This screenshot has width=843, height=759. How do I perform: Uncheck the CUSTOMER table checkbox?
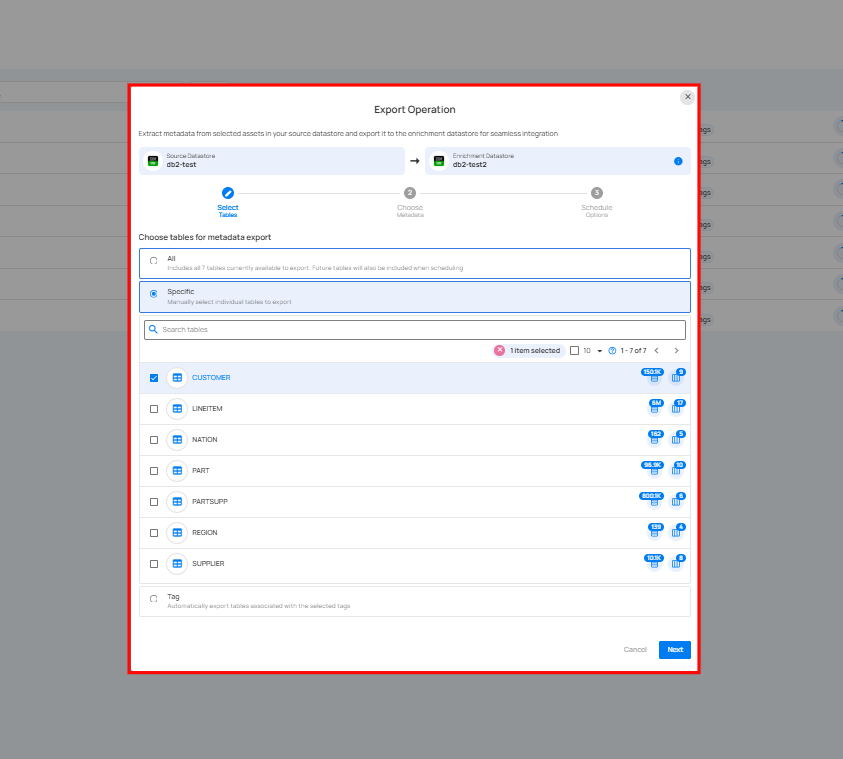click(154, 378)
